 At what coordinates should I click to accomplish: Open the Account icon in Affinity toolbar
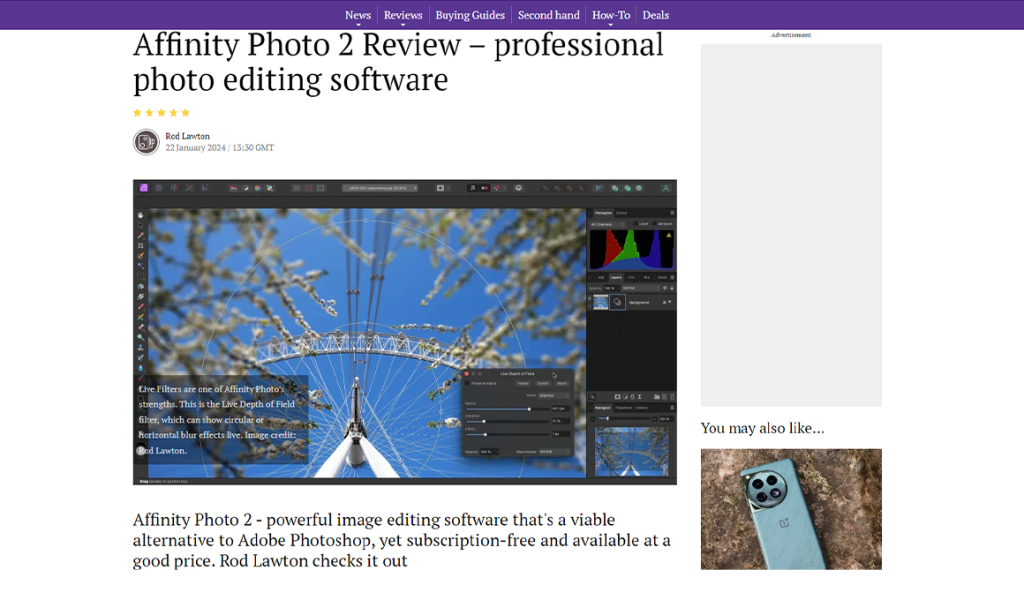[665, 188]
